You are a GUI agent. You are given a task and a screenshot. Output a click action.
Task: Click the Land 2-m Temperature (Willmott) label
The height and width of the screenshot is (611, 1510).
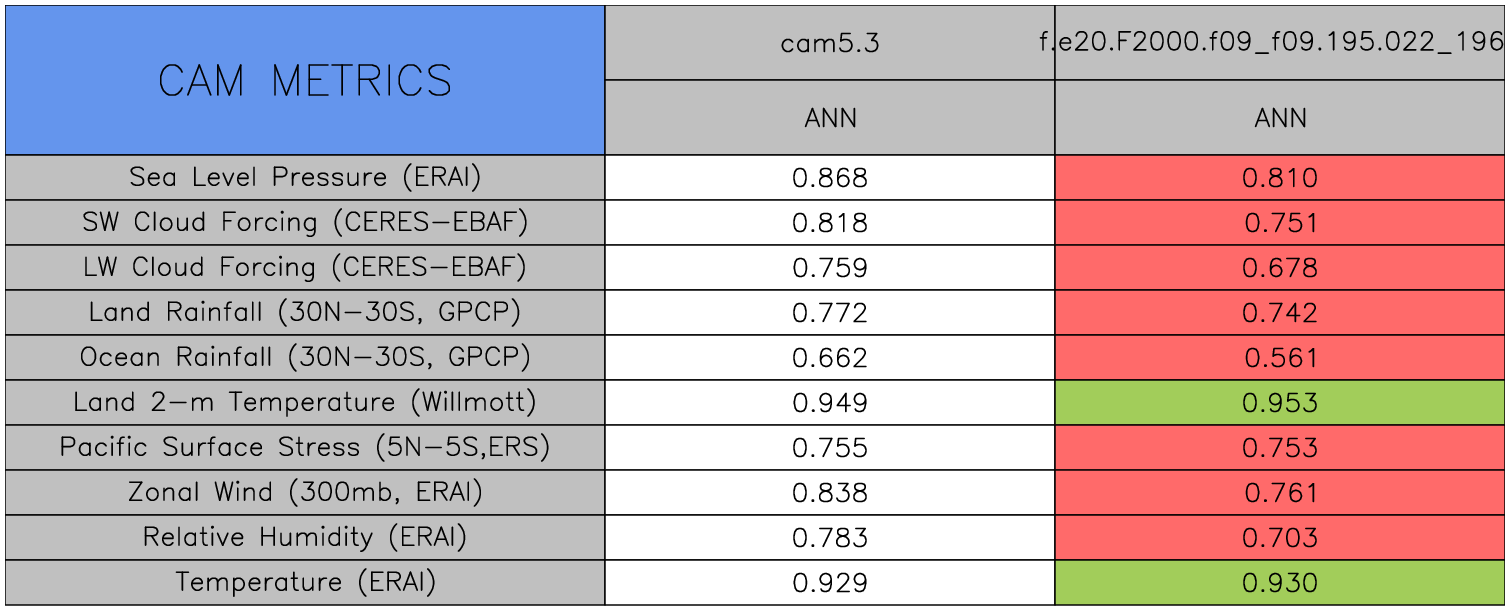(305, 403)
